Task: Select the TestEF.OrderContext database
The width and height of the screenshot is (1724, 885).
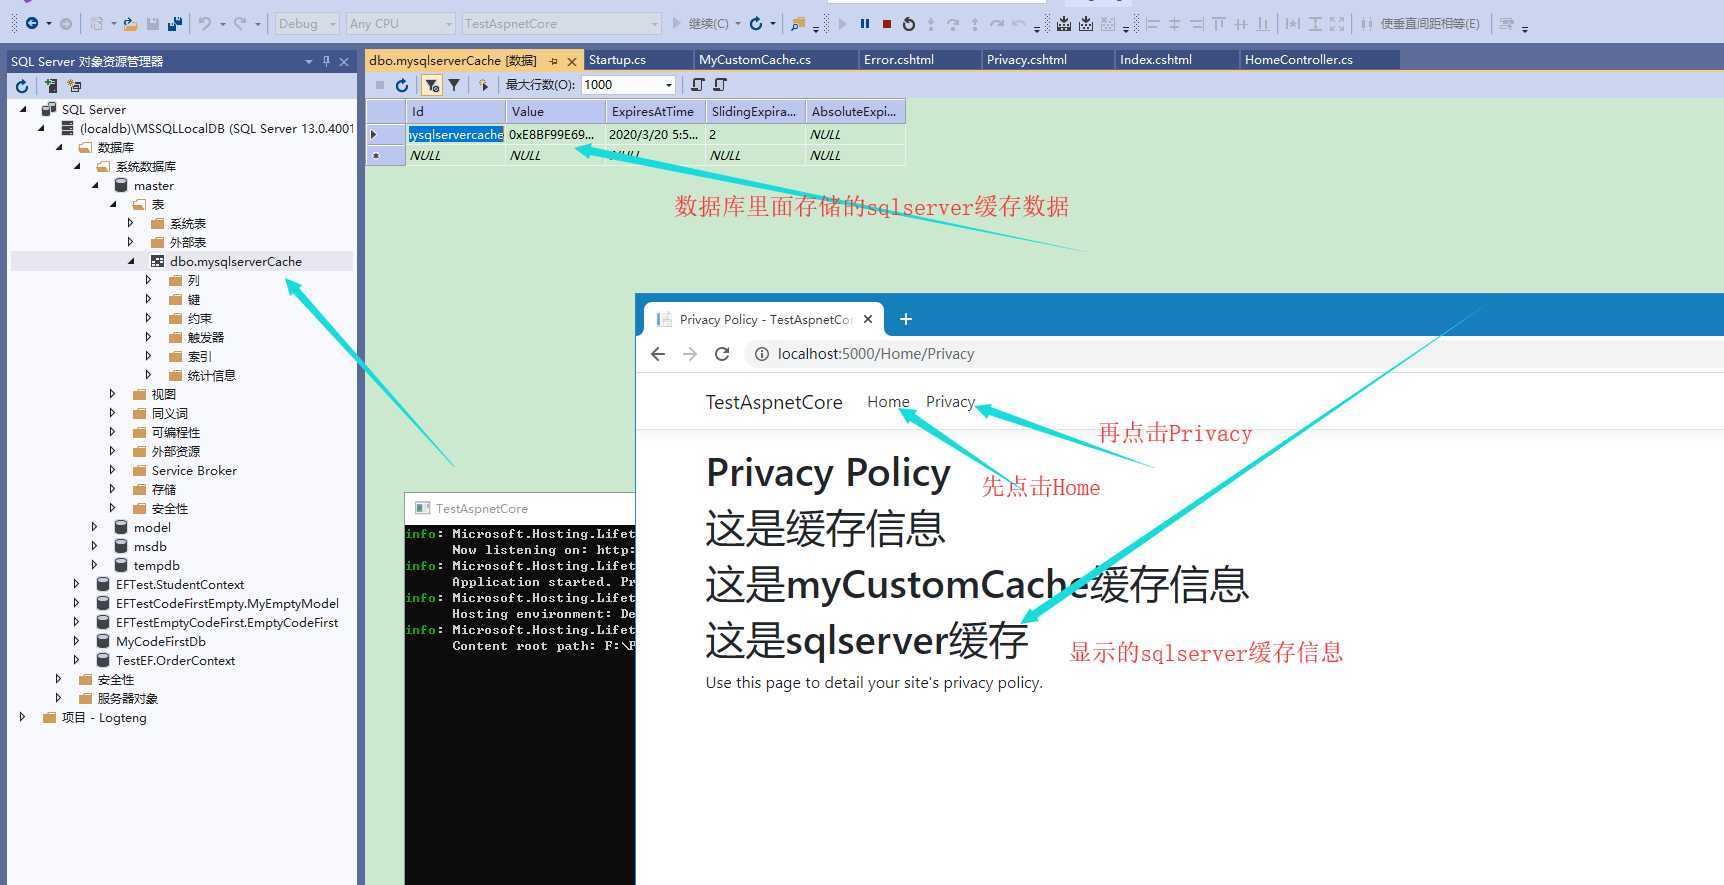Action: tap(175, 660)
